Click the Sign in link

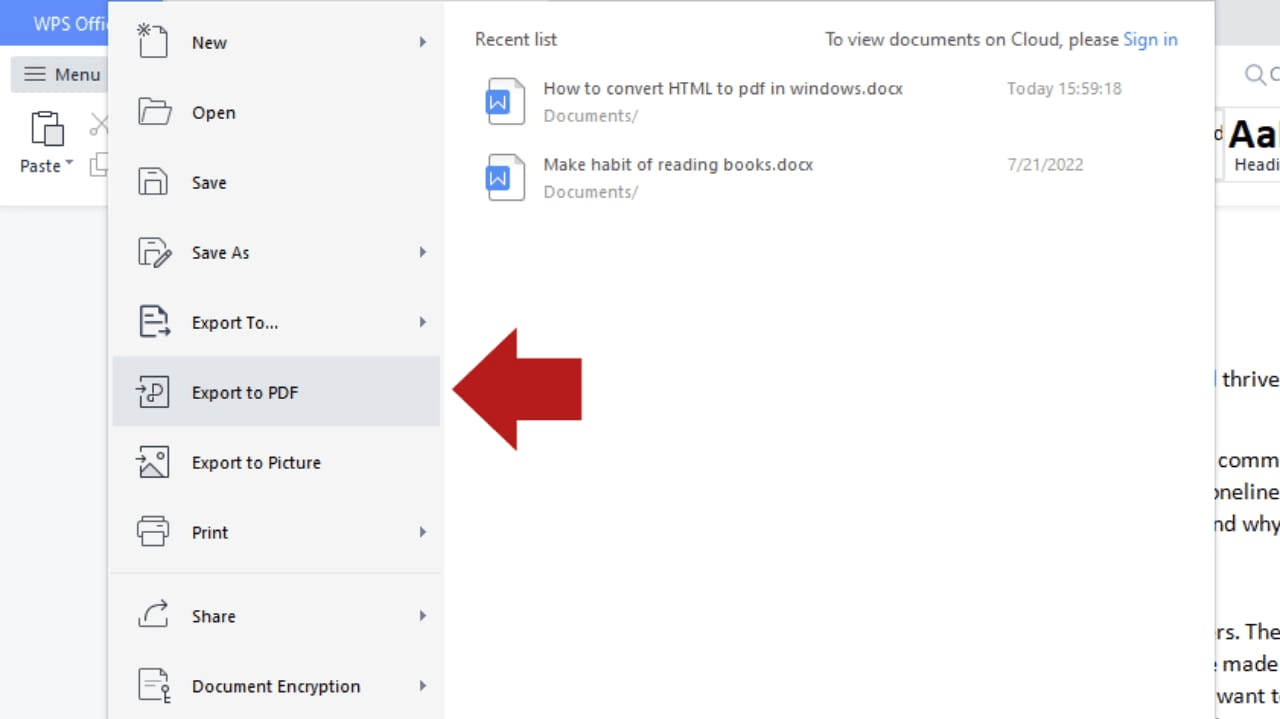[1150, 39]
